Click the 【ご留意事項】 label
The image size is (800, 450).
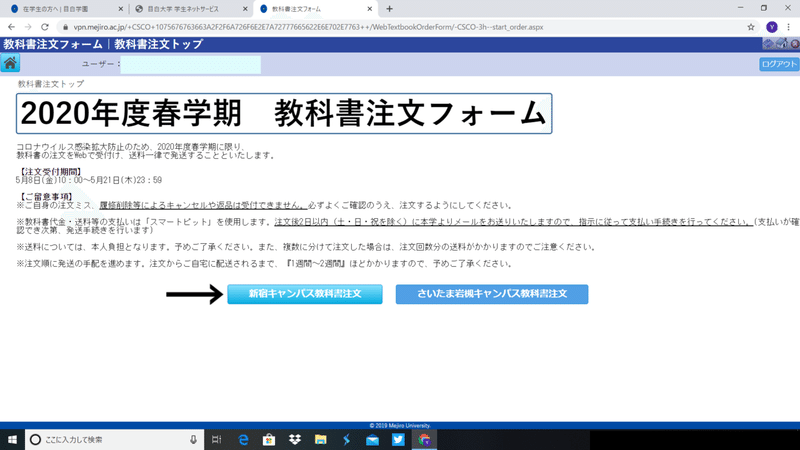[x=46, y=196]
